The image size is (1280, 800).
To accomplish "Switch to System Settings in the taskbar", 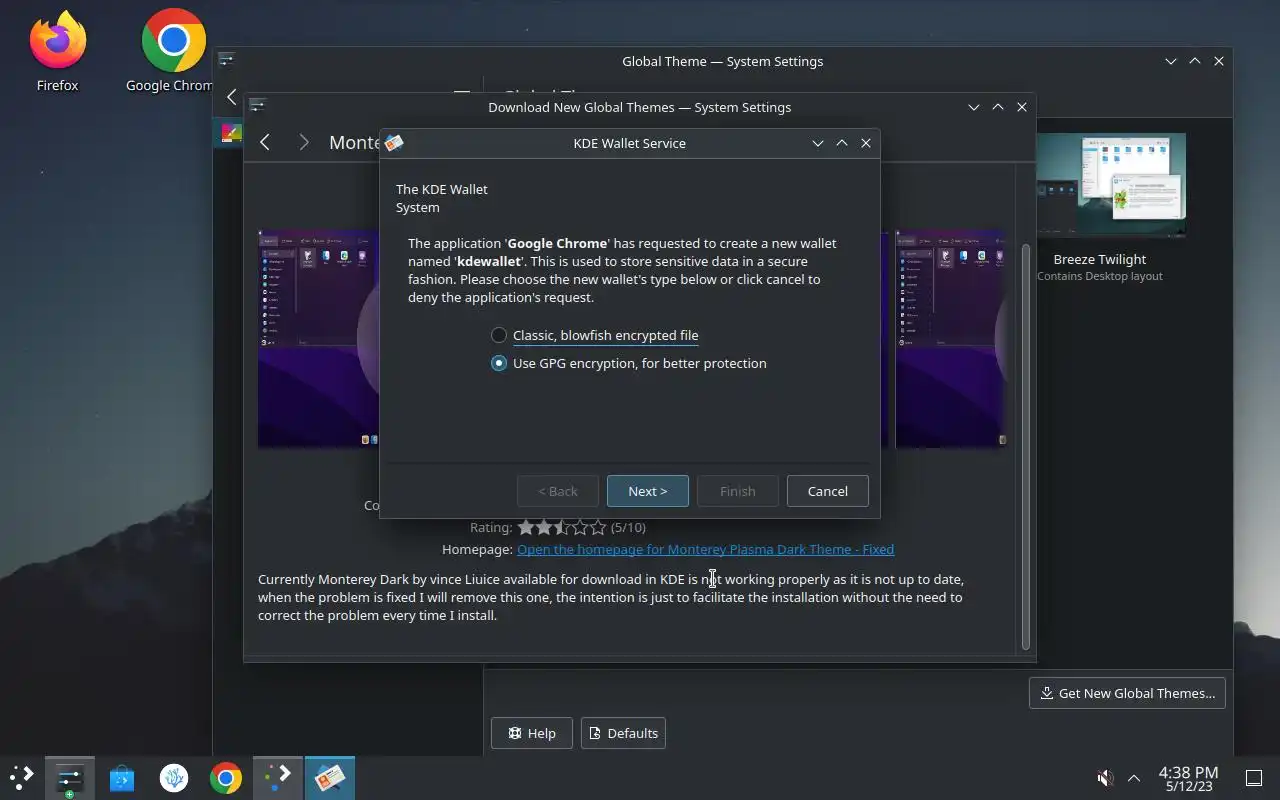I will click(x=70, y=778).
